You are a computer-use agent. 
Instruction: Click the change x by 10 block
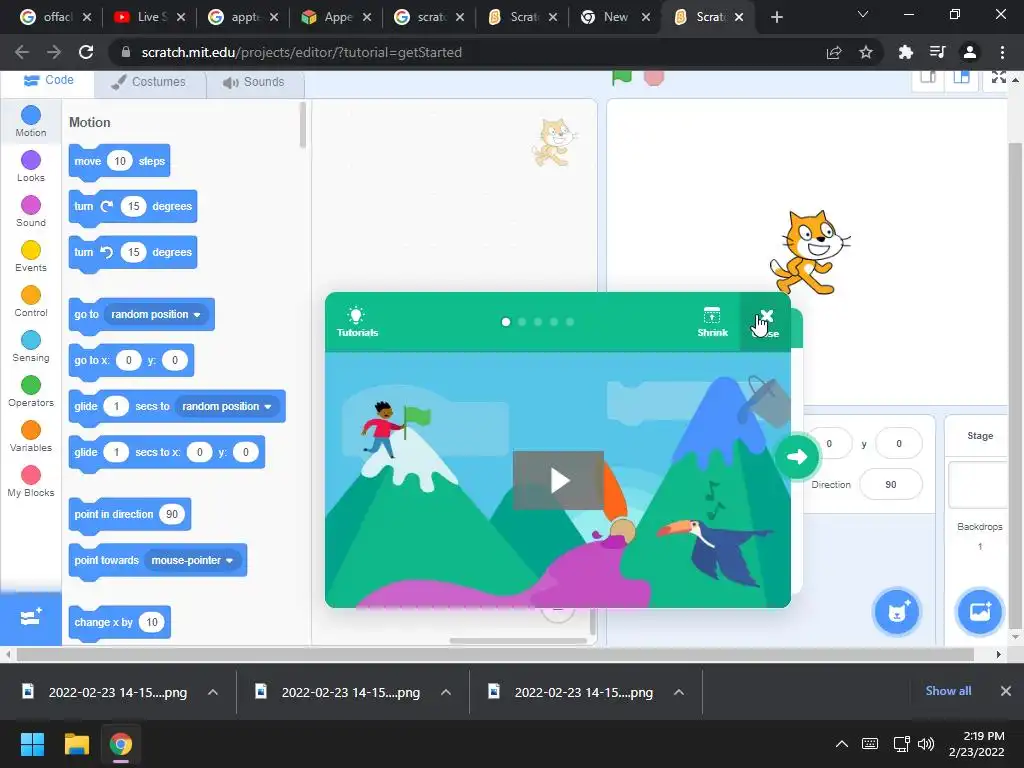(120, 622)
